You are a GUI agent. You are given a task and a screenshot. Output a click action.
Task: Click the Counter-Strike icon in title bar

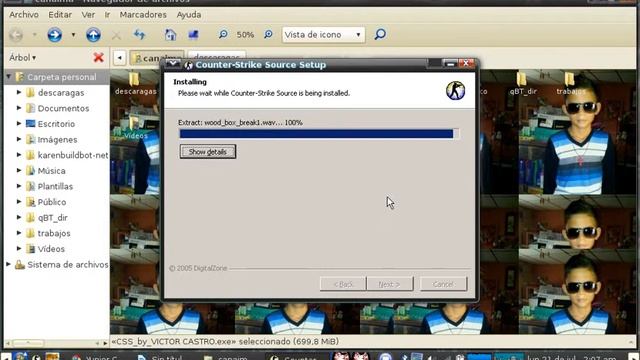(x=188, y=65)
